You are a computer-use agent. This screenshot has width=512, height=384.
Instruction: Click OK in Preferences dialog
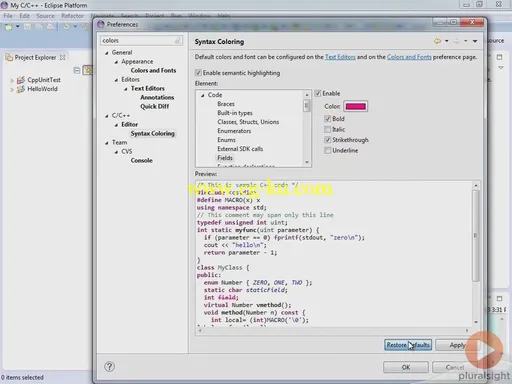pos(406,367)
